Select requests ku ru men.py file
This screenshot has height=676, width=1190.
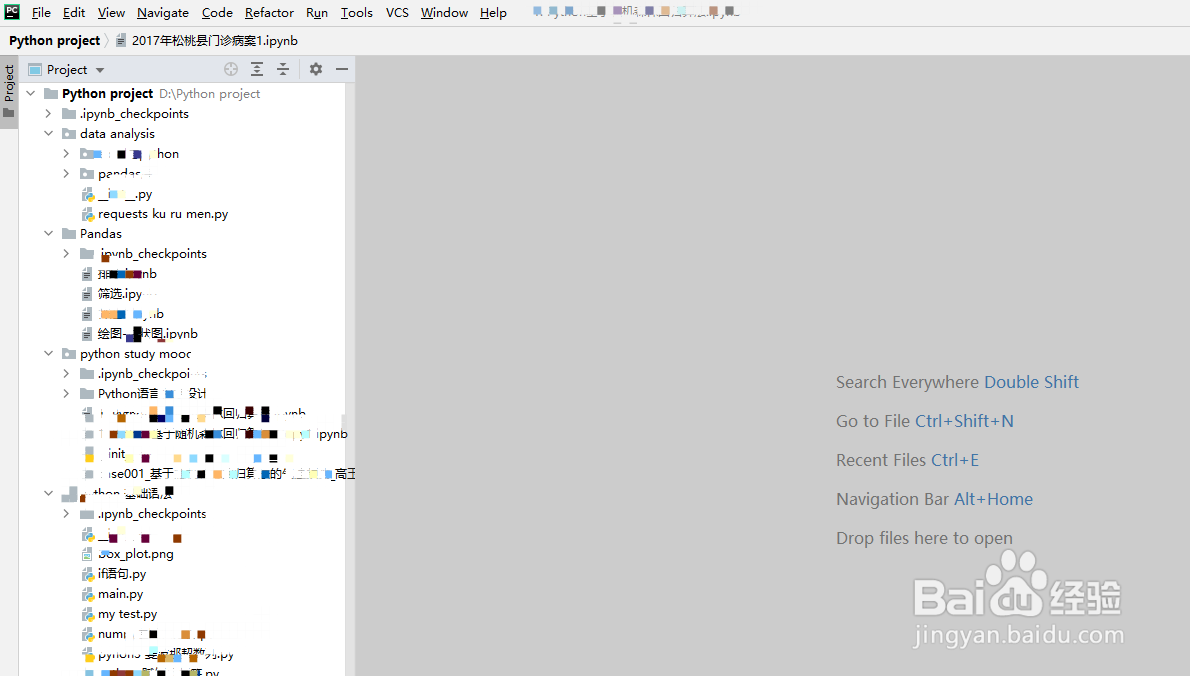(162, 214)
